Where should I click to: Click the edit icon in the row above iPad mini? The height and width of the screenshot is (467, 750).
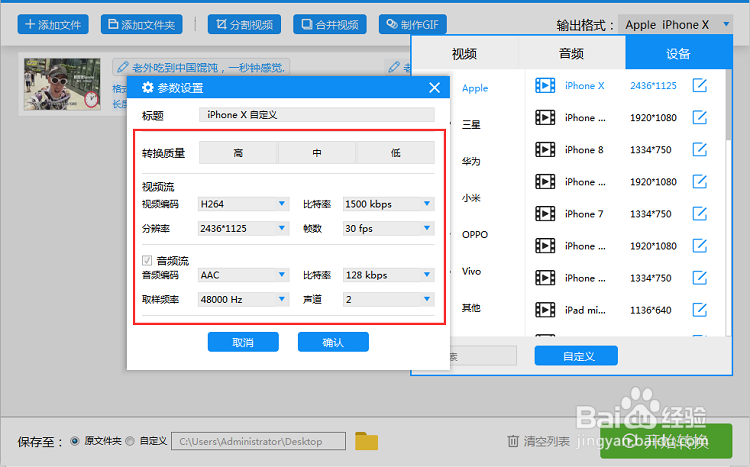699,278
